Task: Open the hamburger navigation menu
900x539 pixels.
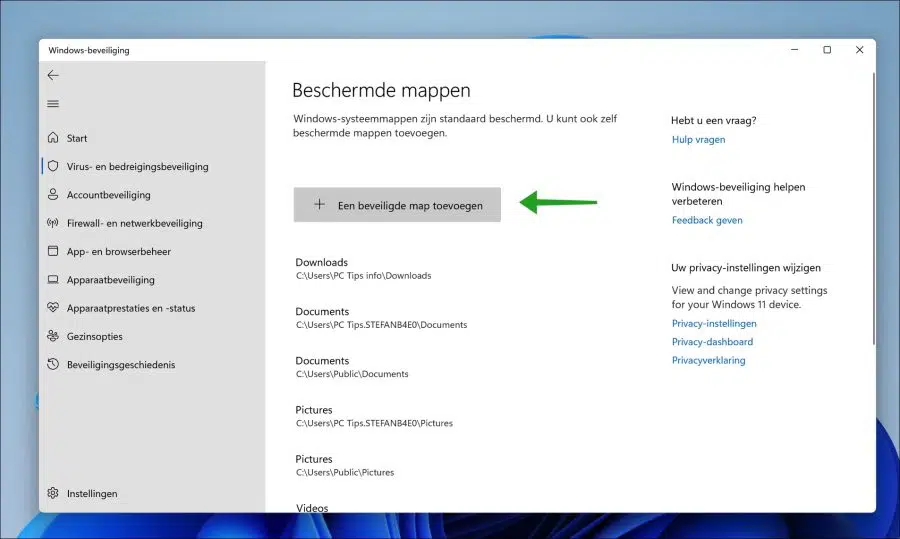Action: (53, 104)
